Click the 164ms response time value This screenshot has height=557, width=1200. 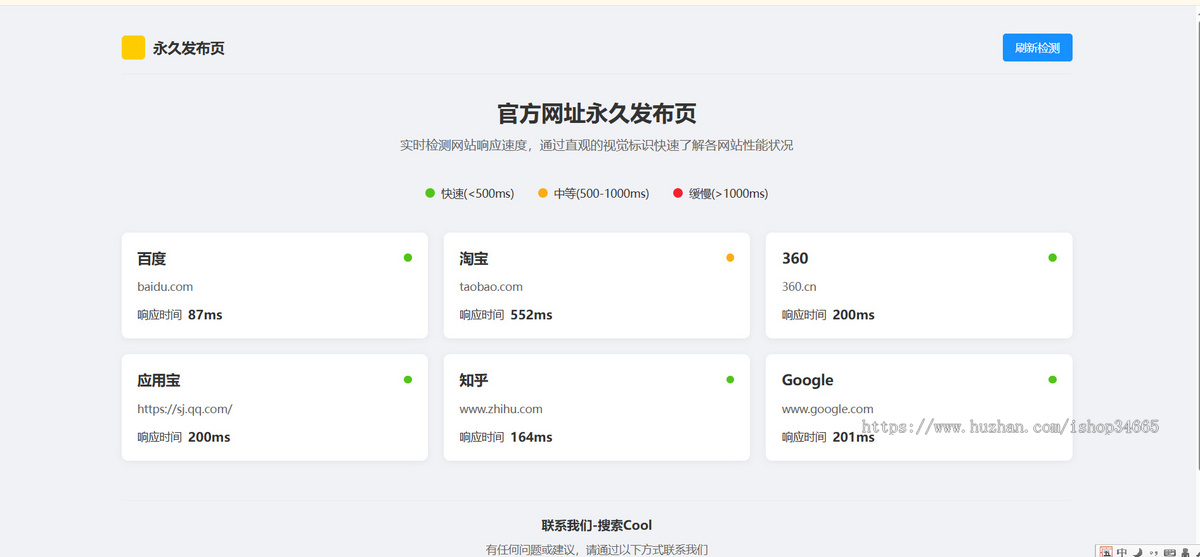coord(531,437)
